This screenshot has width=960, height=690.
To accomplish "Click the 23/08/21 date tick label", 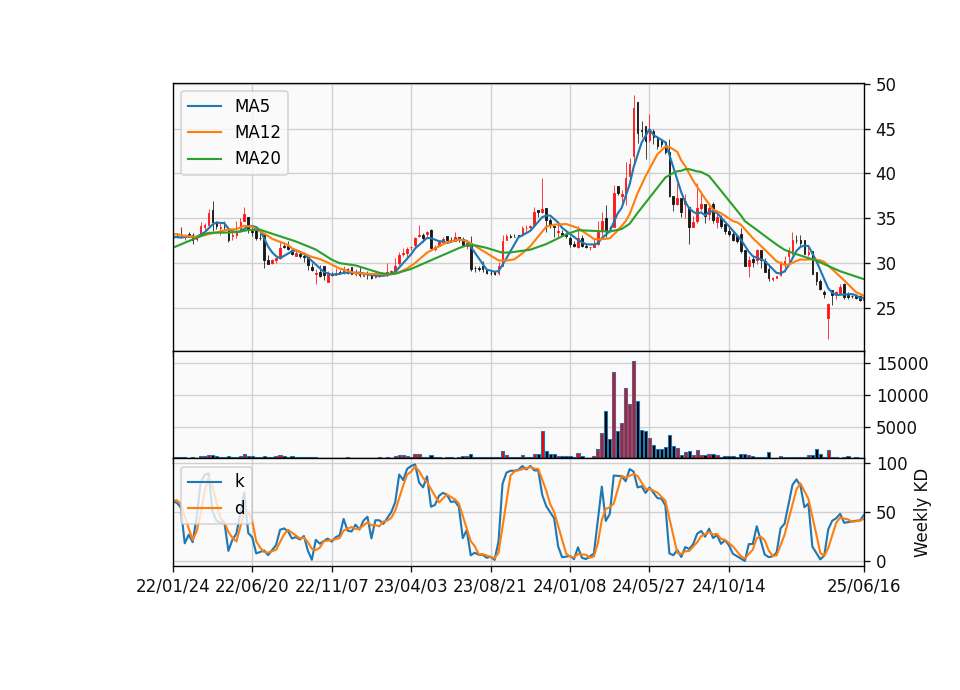I will click(490, 586).
